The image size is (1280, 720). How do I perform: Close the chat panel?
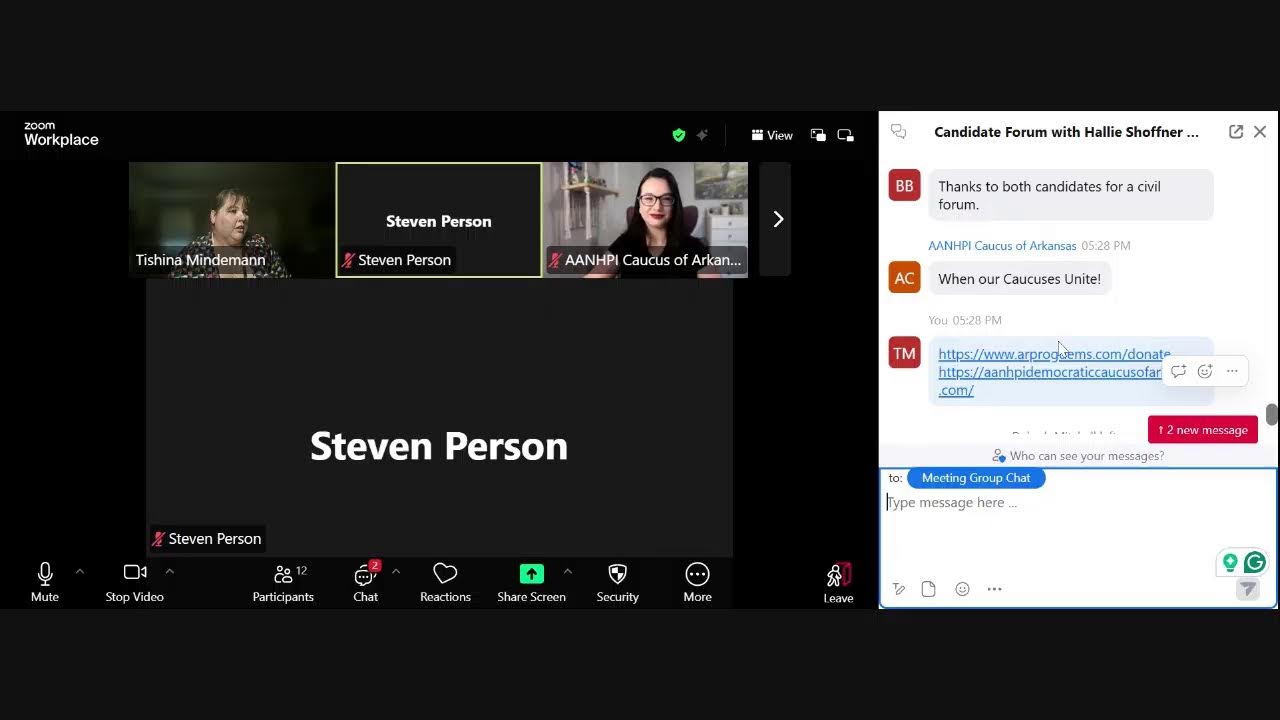(x=1260, y=132)
